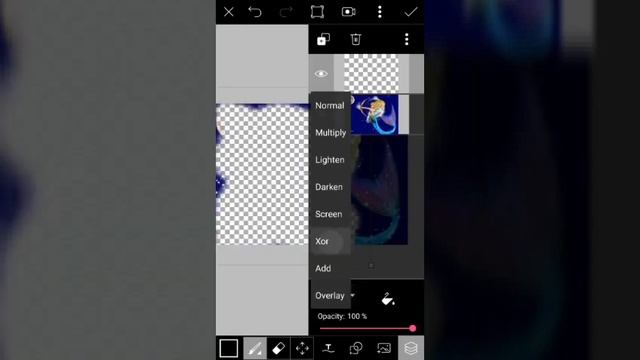Screen dimensions: 640x360
Task: Select the Text tool
Action: 328,348
